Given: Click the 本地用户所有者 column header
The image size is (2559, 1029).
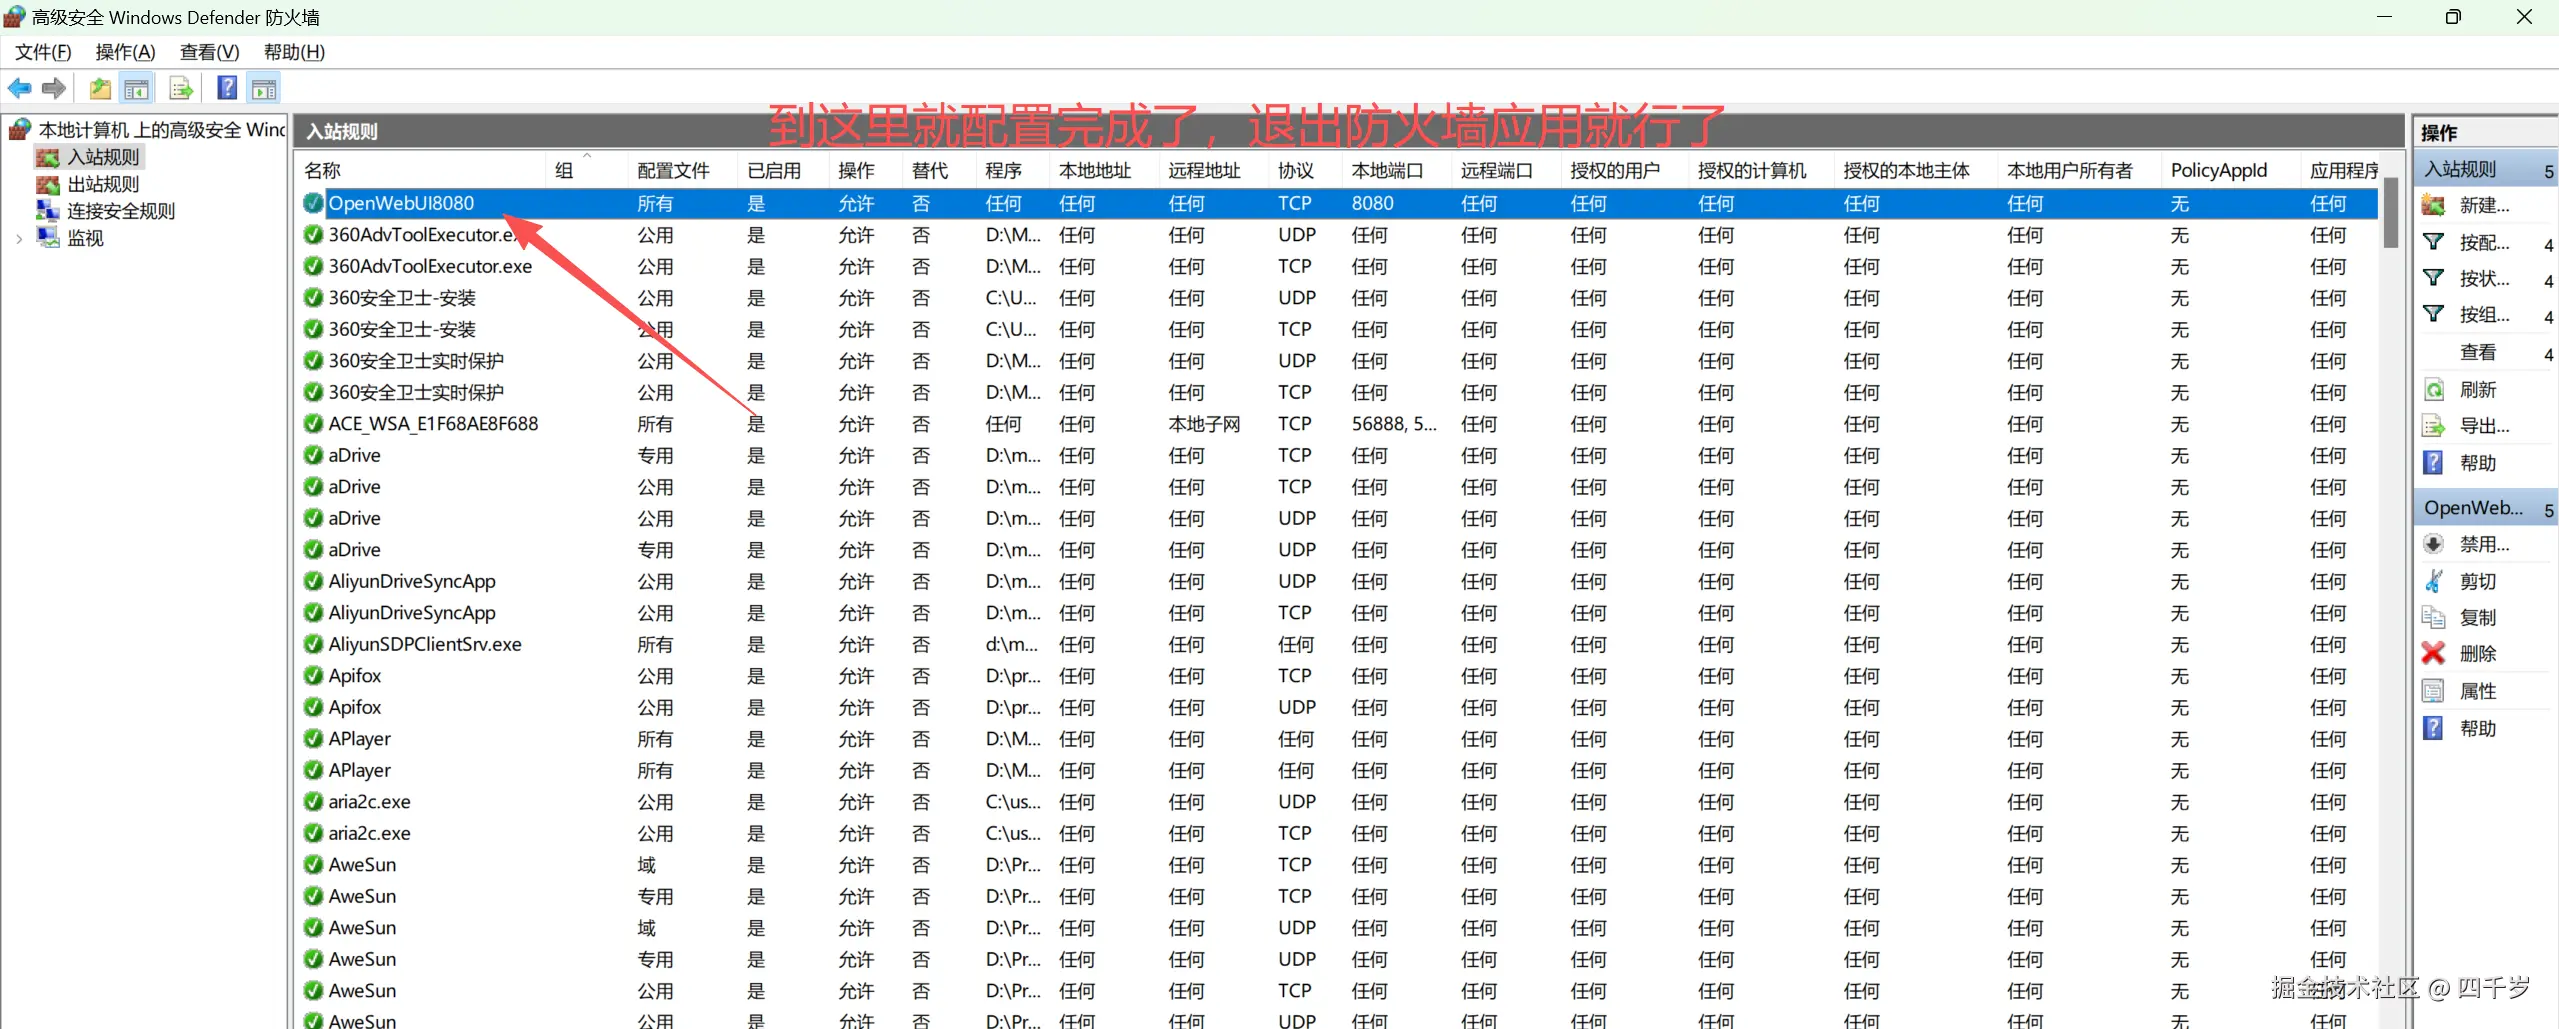Looking at the screenshot, I should pos(2081,170).
